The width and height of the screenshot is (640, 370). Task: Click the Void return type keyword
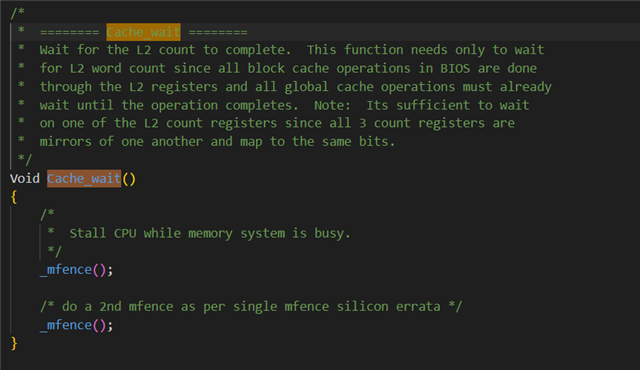click(x=25, y=179)
